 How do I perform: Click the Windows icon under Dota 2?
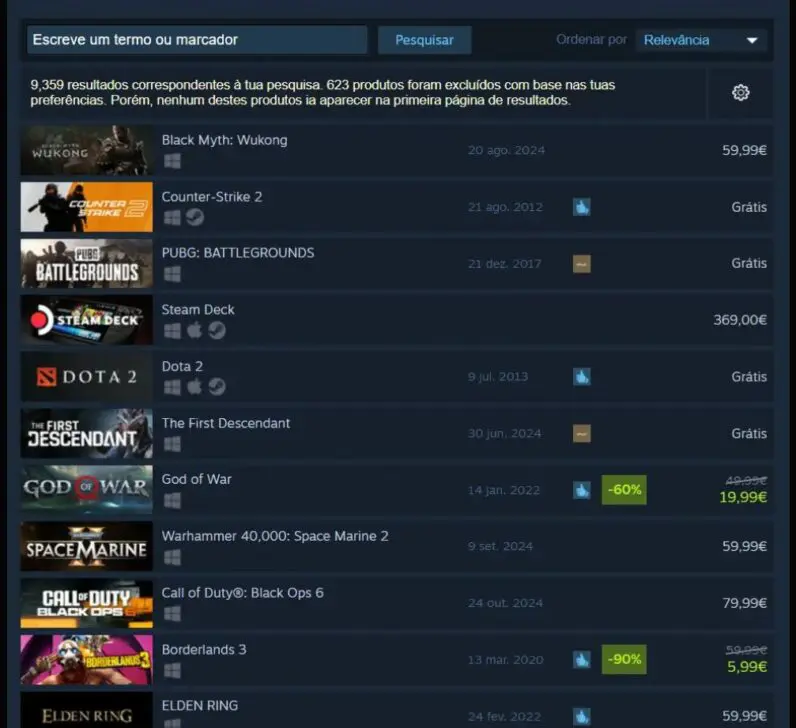click(172, 387)
